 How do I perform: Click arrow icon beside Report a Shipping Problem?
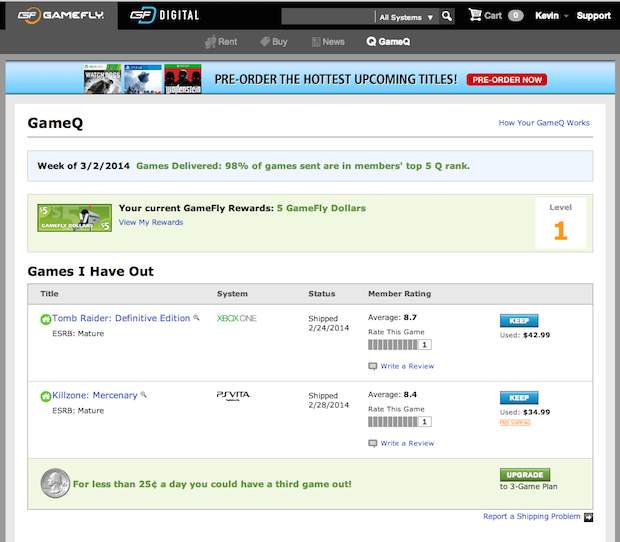click(588, 517)
